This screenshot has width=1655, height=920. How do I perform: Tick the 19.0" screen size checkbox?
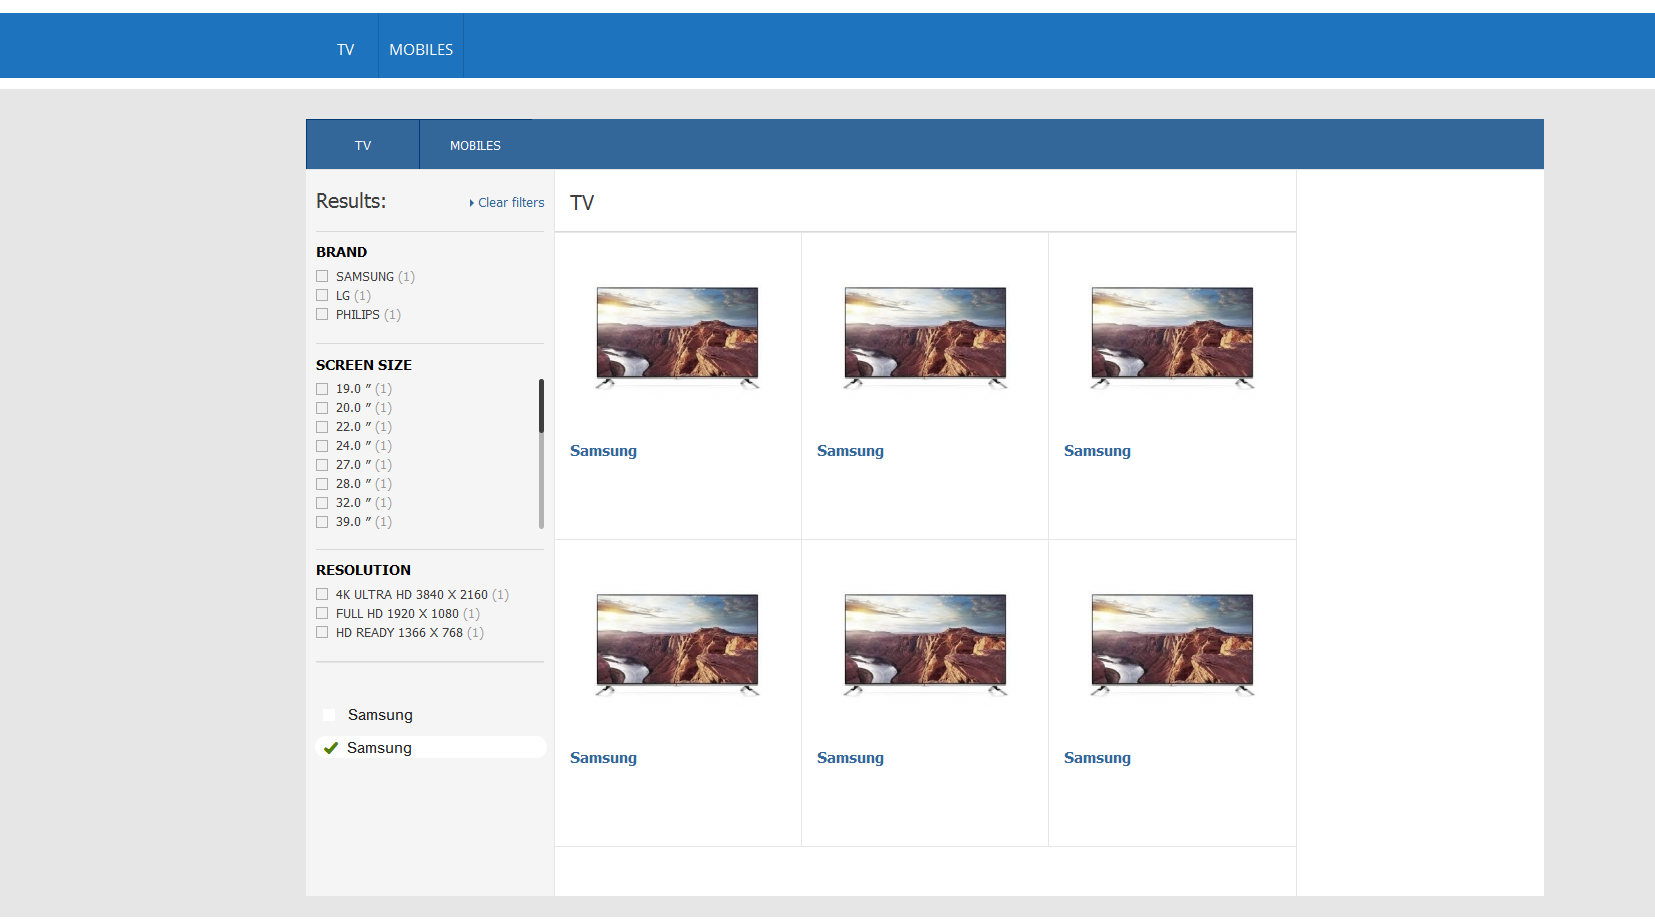[322, 389]
